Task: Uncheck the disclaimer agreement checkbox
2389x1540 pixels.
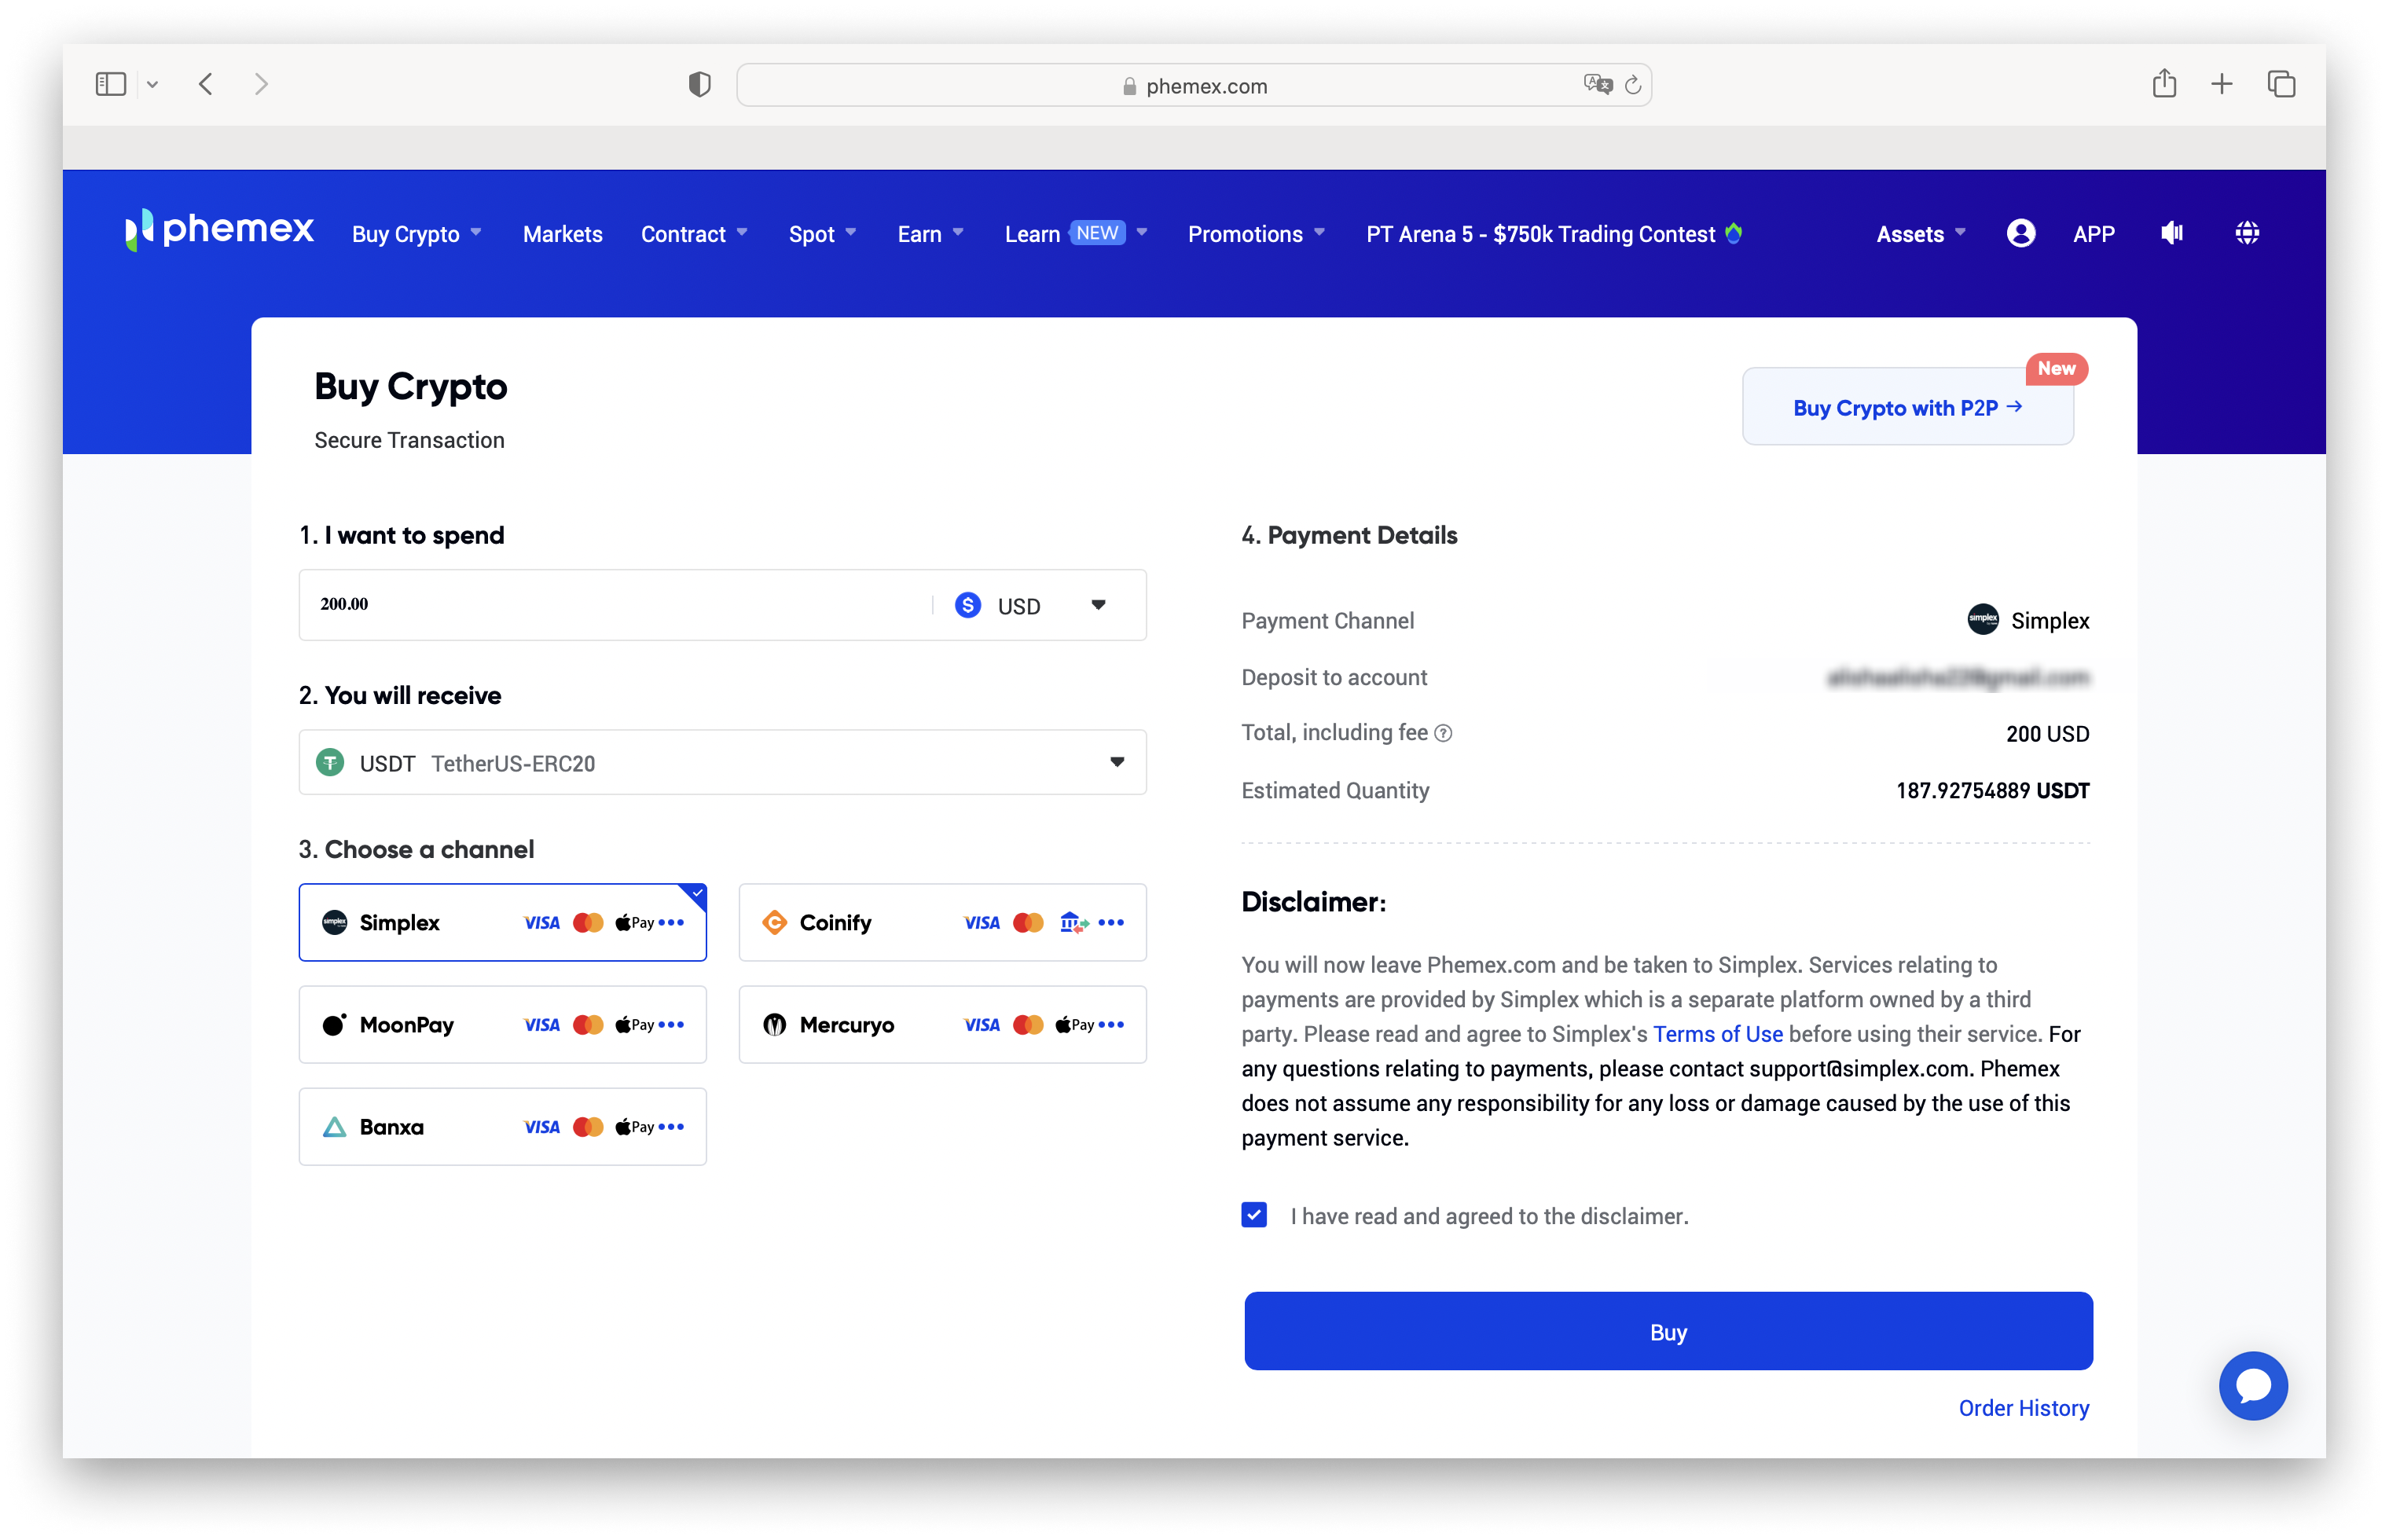Action: pos(1254,1215)
